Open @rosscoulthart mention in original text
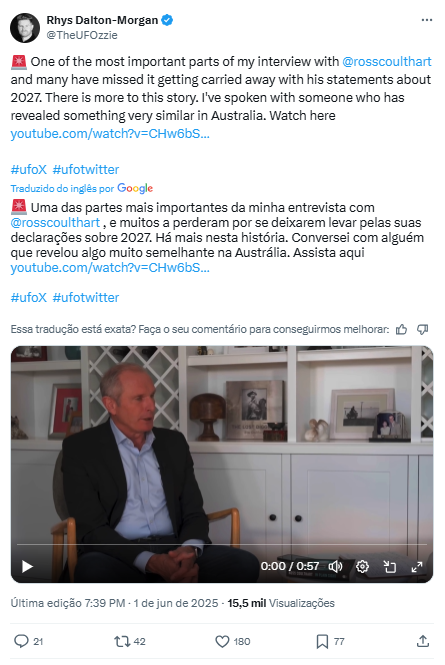Screen dimensions: 445x665 click(387, 61)
